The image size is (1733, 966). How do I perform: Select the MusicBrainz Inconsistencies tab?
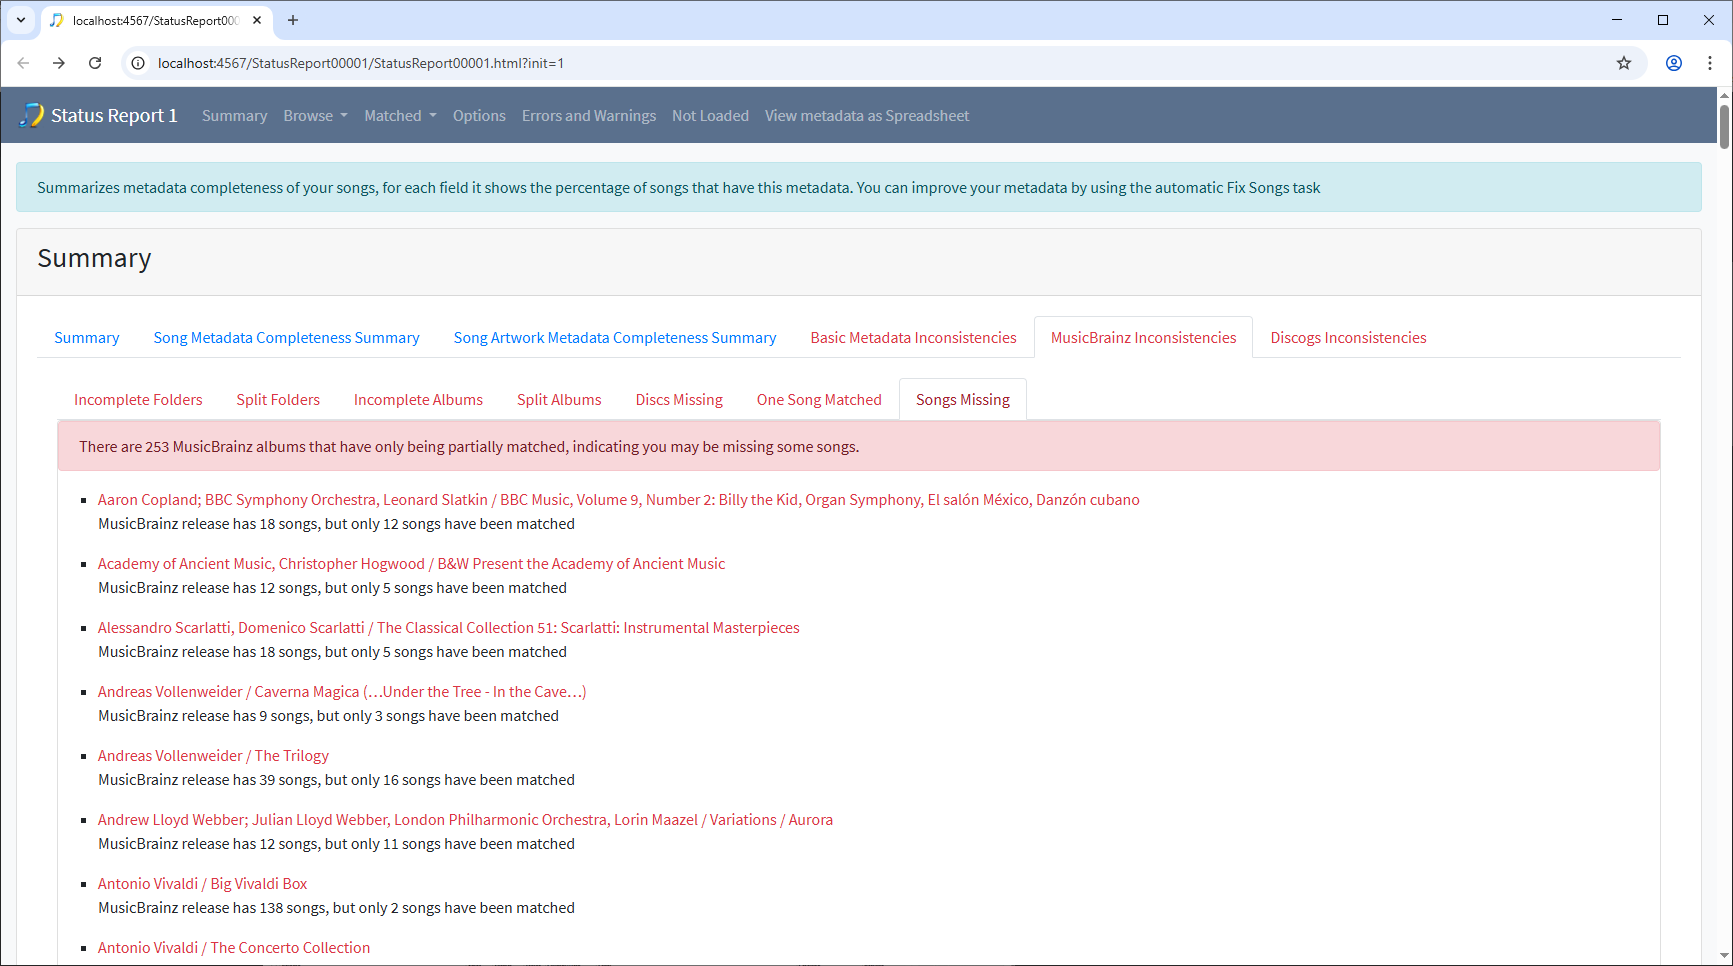[x=1143, y=338]
